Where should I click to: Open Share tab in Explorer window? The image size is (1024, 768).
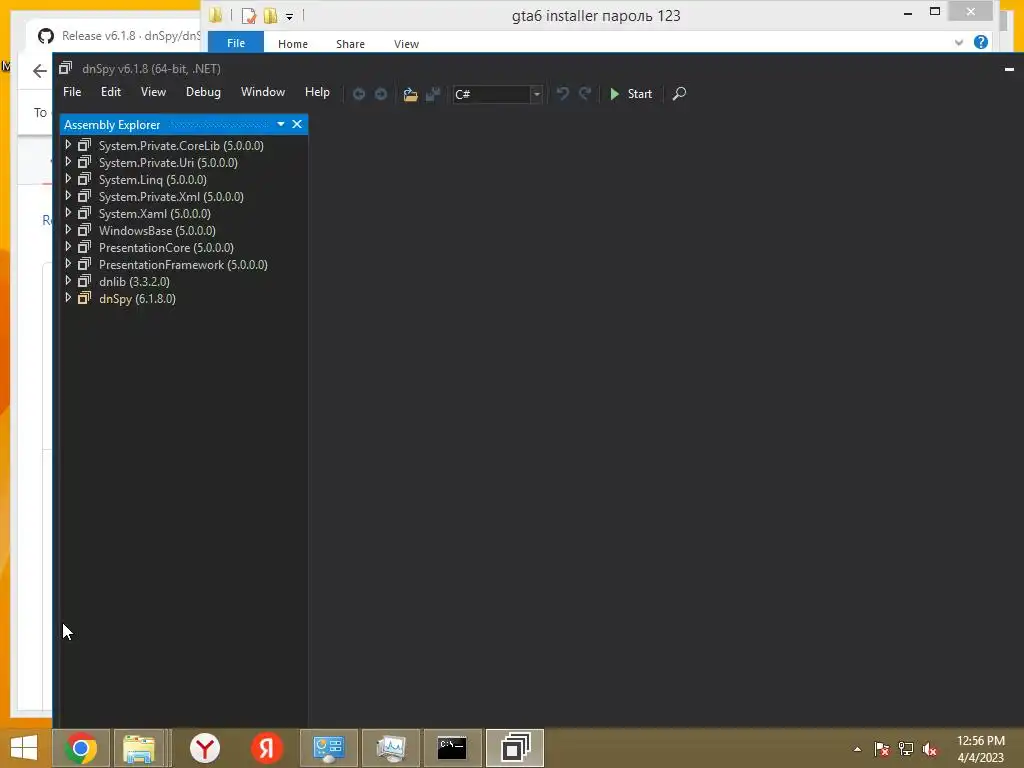[350, 44]
